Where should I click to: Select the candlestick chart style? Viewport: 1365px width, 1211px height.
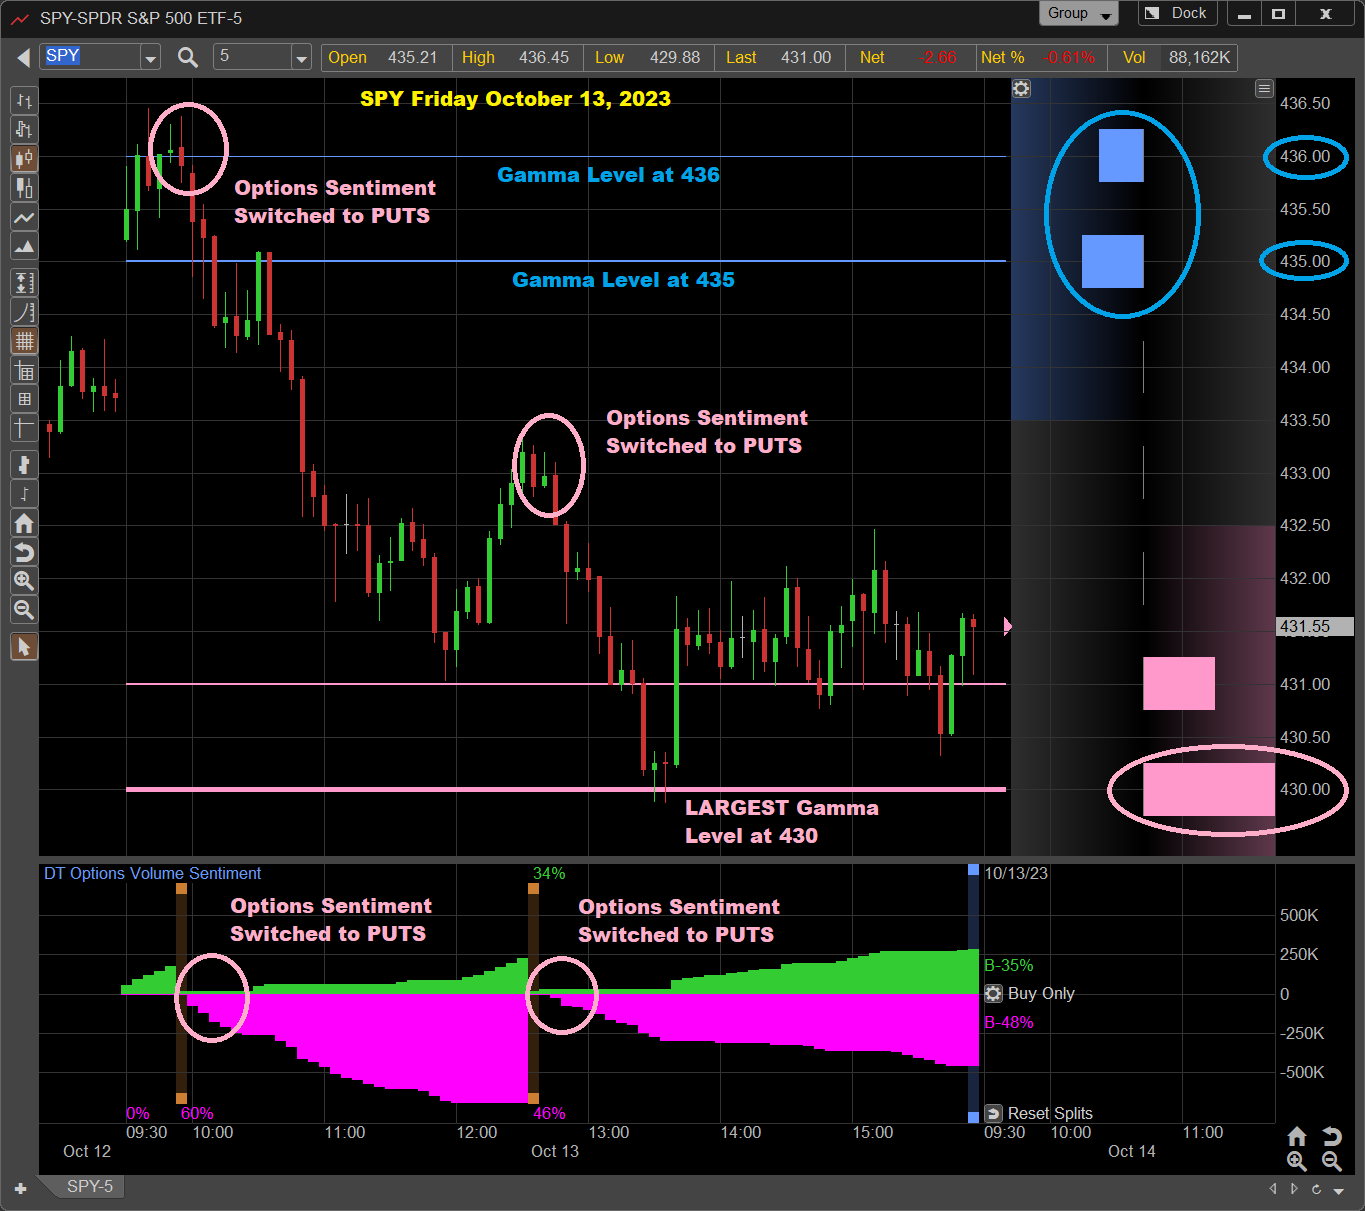click(24, 158)
